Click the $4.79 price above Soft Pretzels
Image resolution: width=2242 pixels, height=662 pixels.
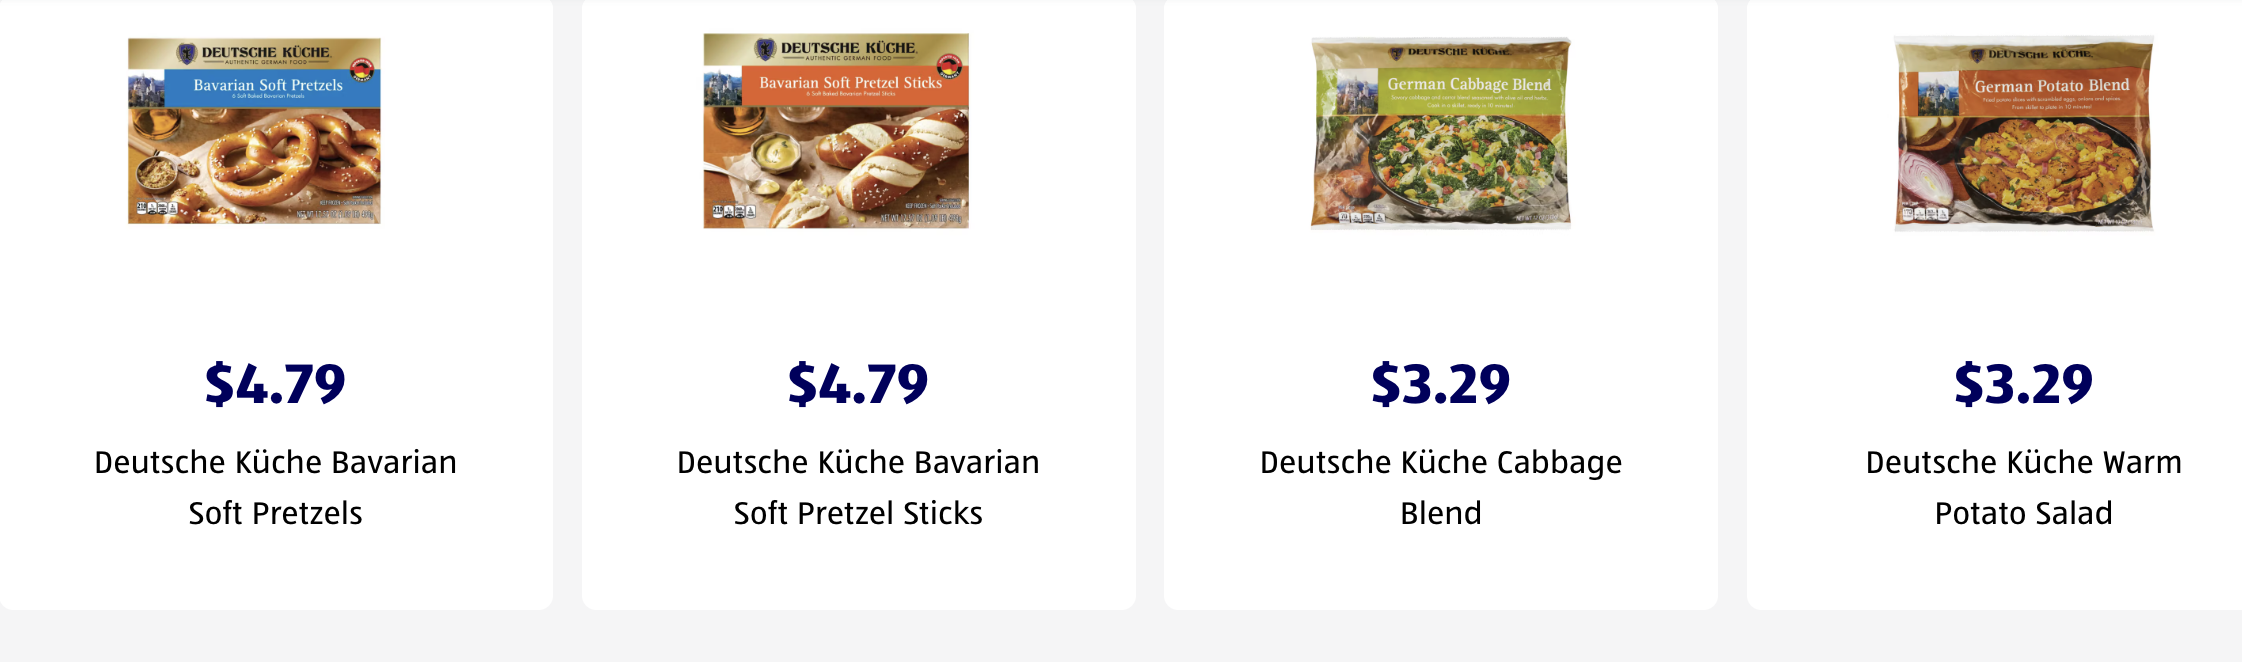pos(275,384)
